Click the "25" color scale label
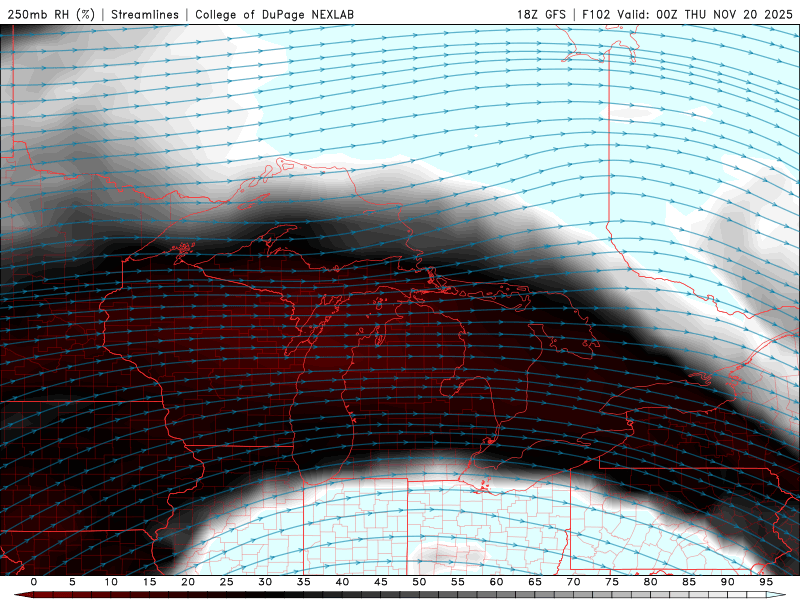 click(x=227, y=582)
